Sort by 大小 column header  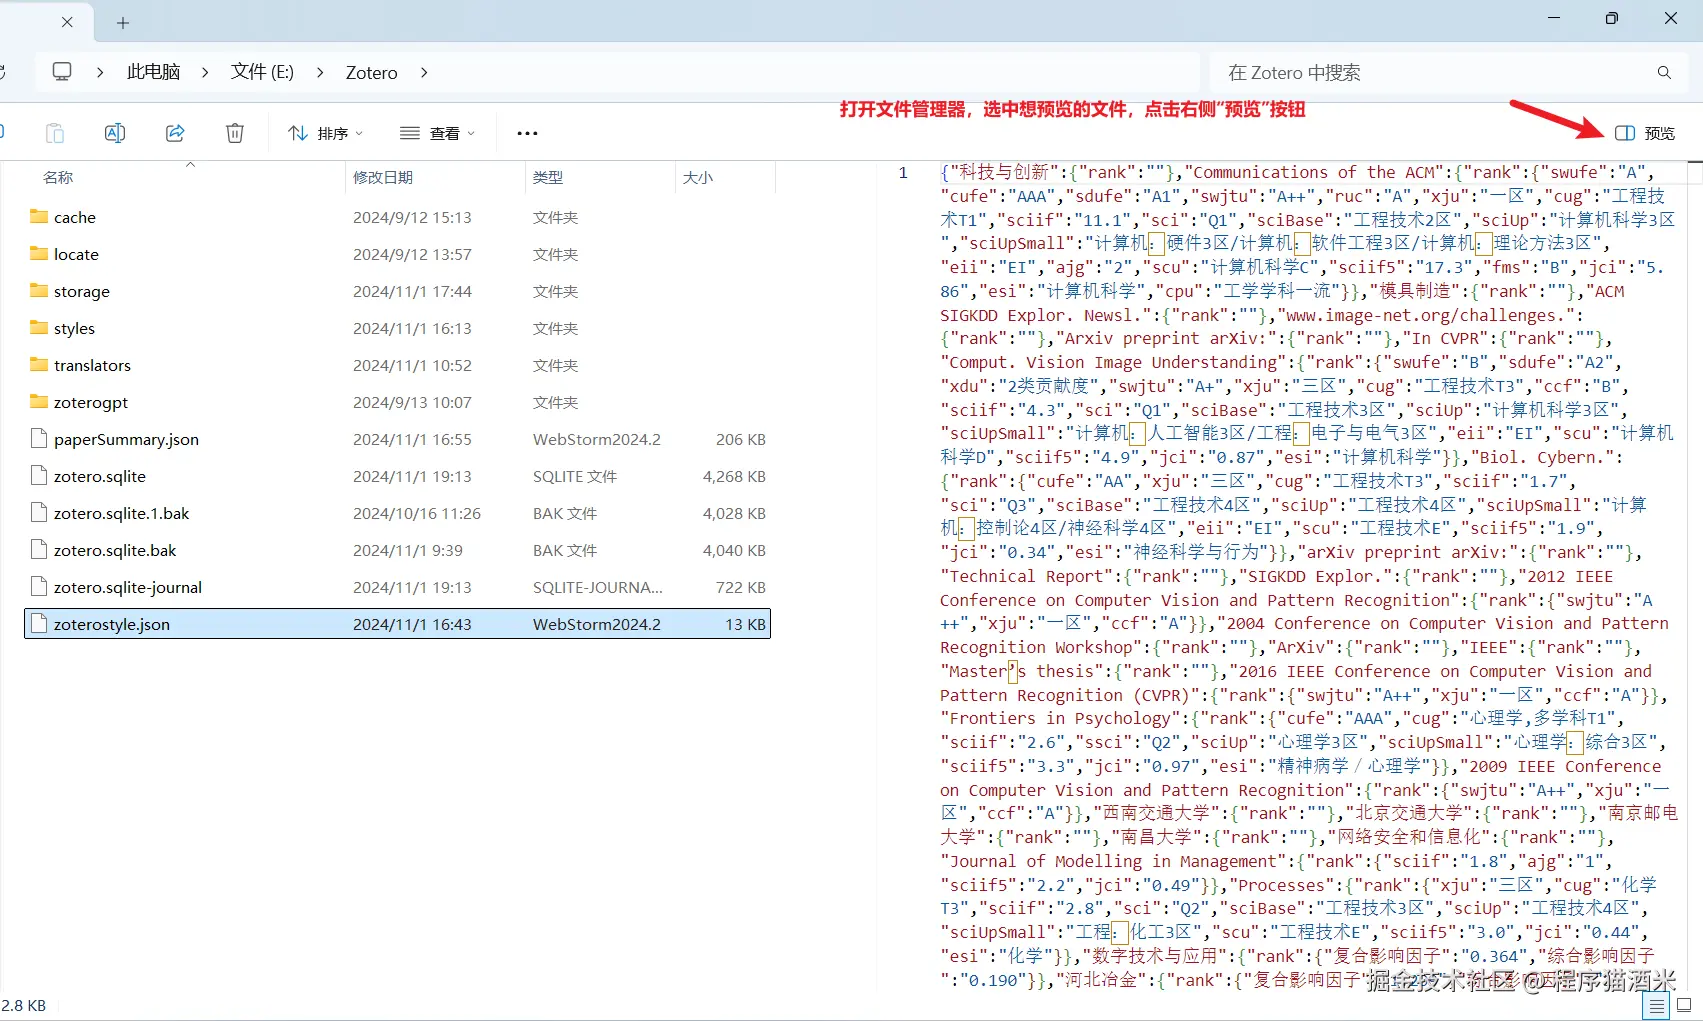(698, 177)
